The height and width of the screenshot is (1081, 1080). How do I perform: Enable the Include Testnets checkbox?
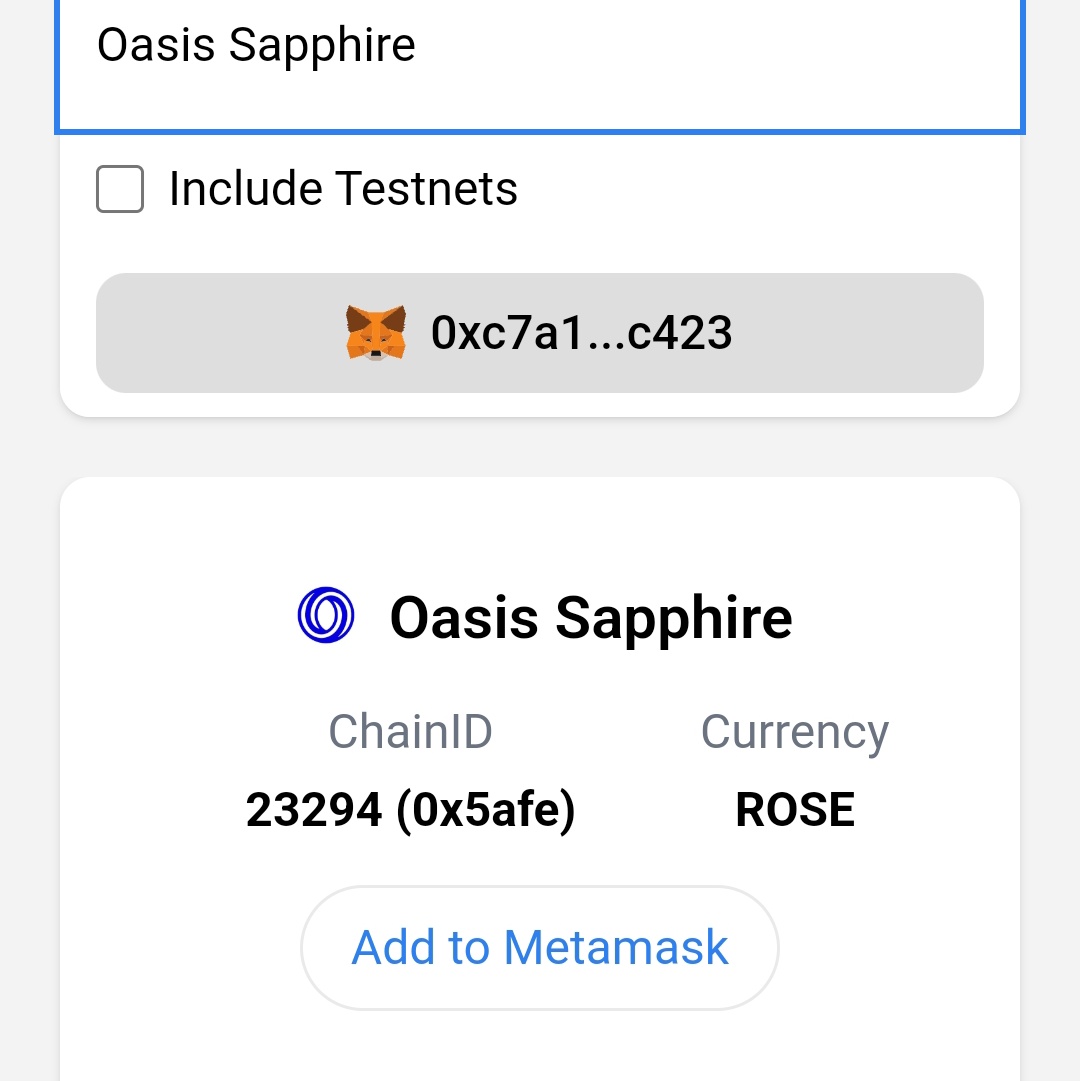[120, 189]
